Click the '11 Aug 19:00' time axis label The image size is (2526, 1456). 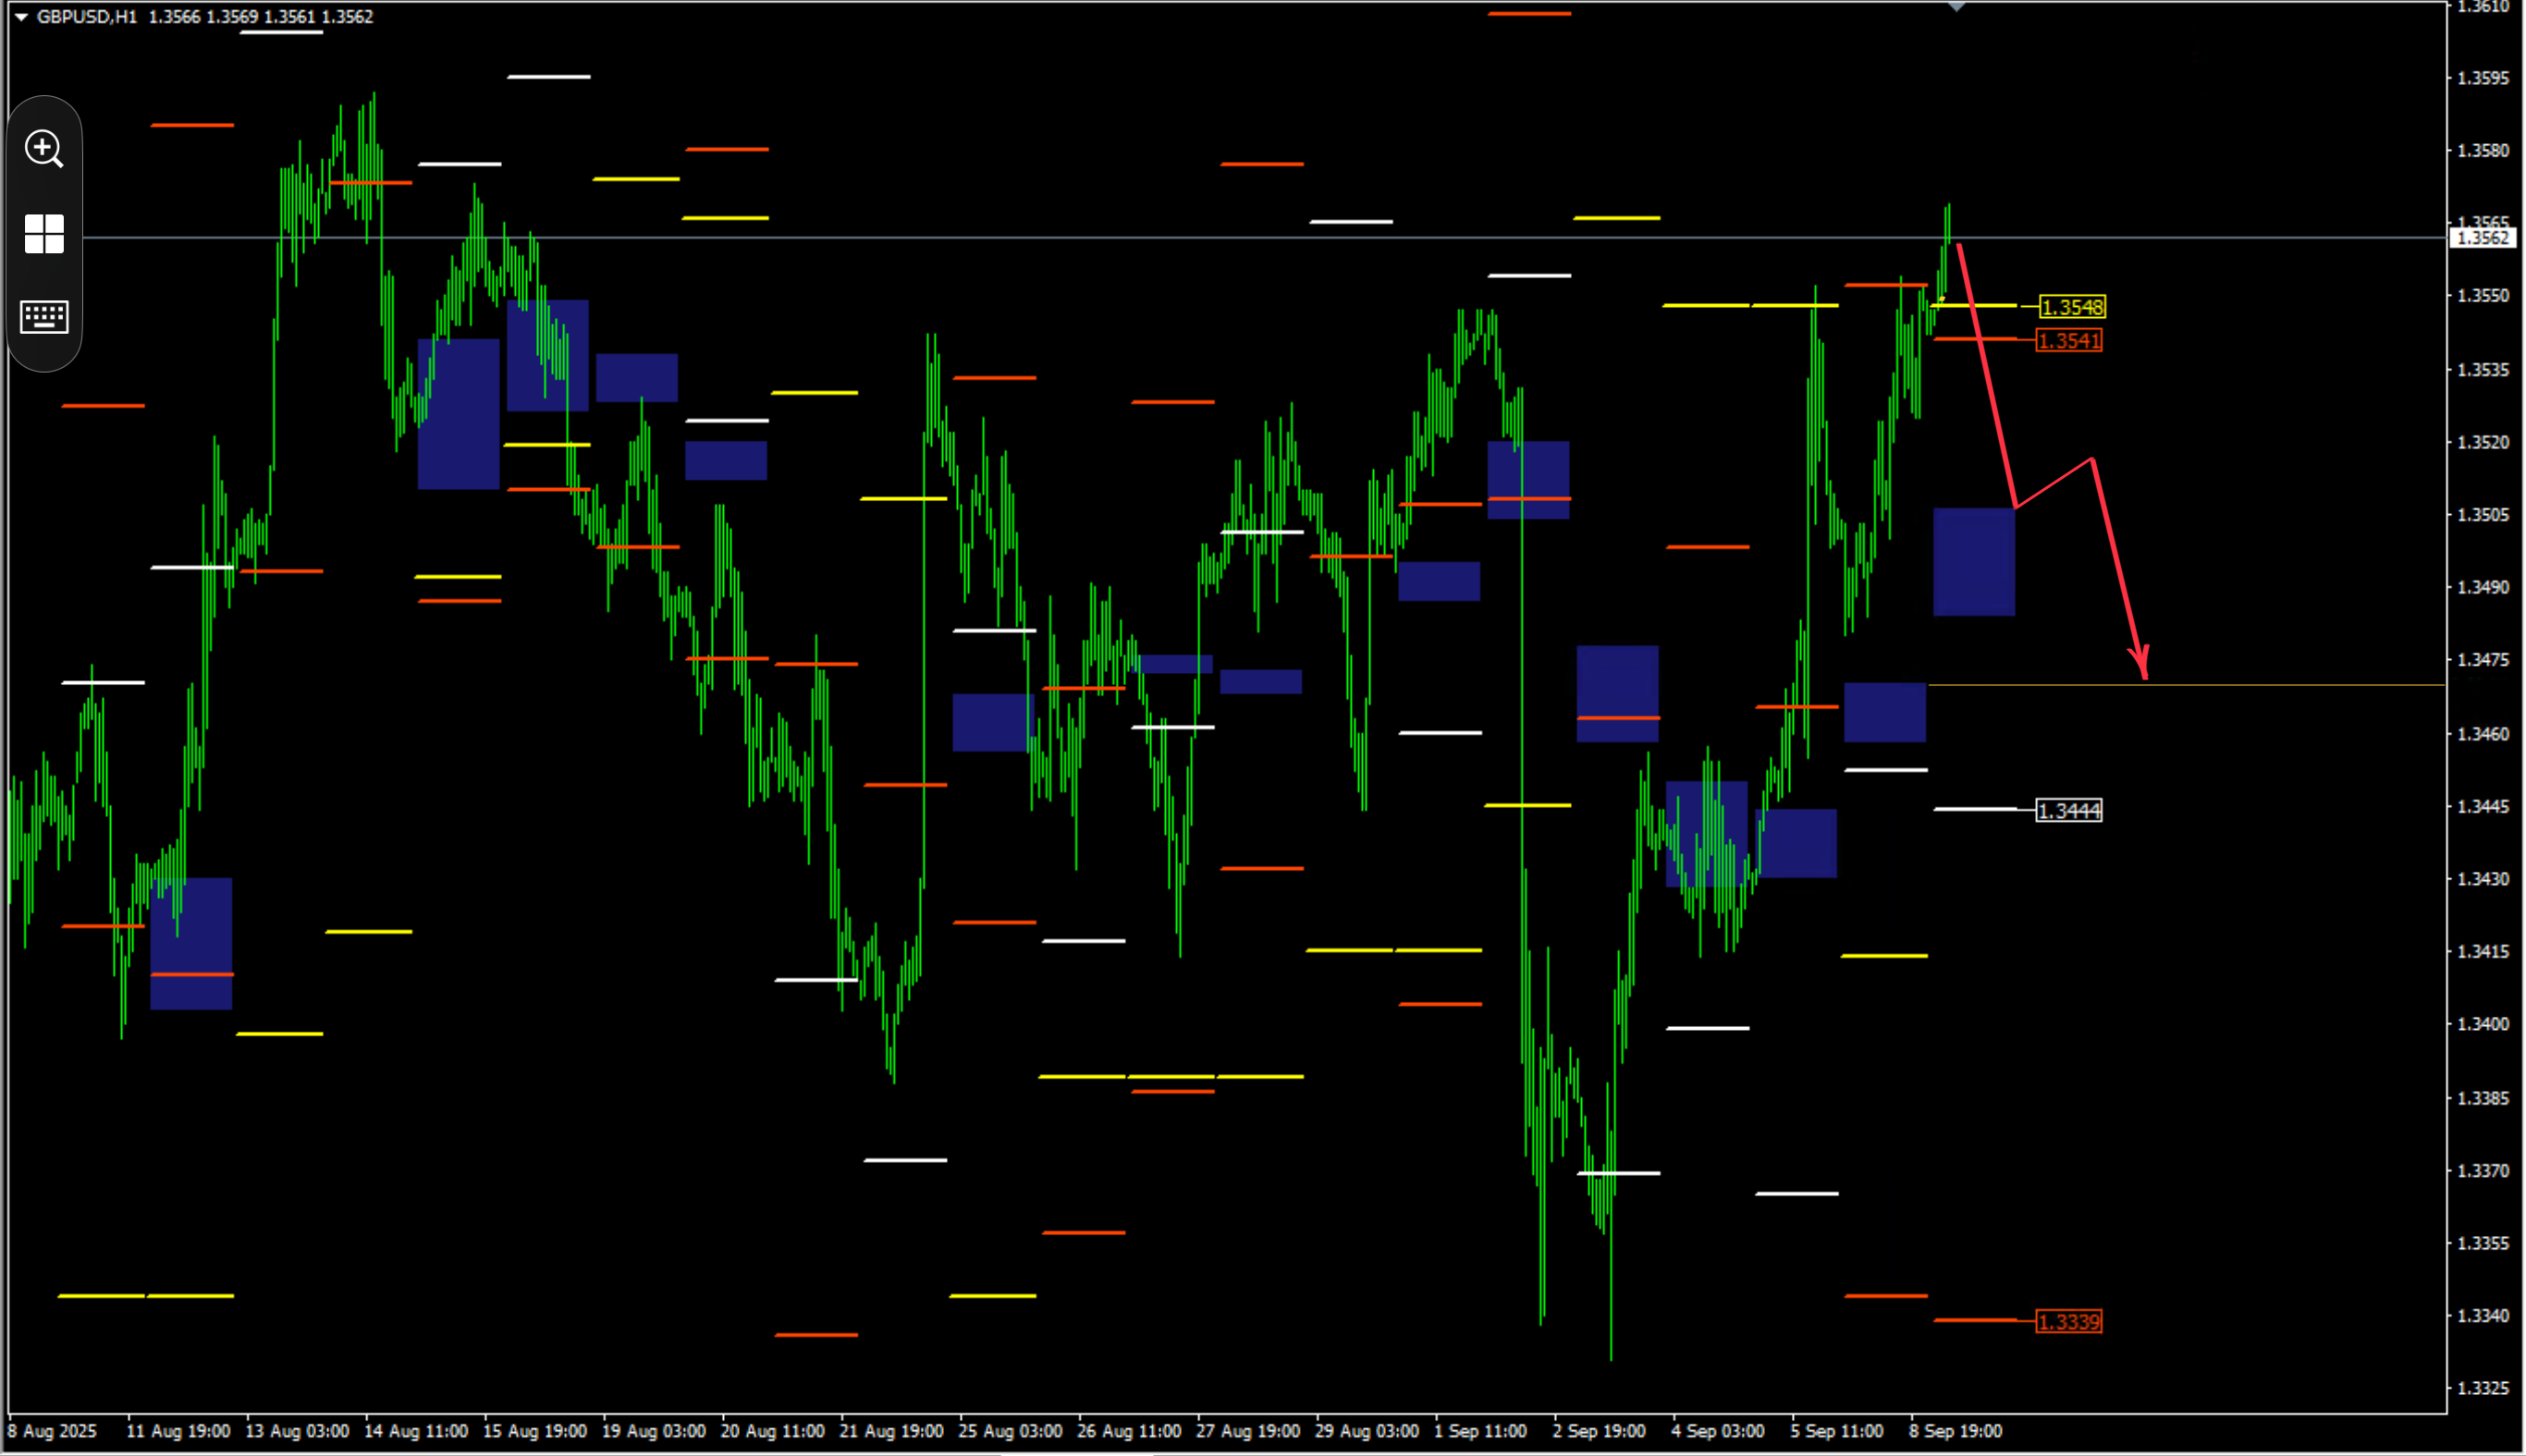pos(178,1431)
